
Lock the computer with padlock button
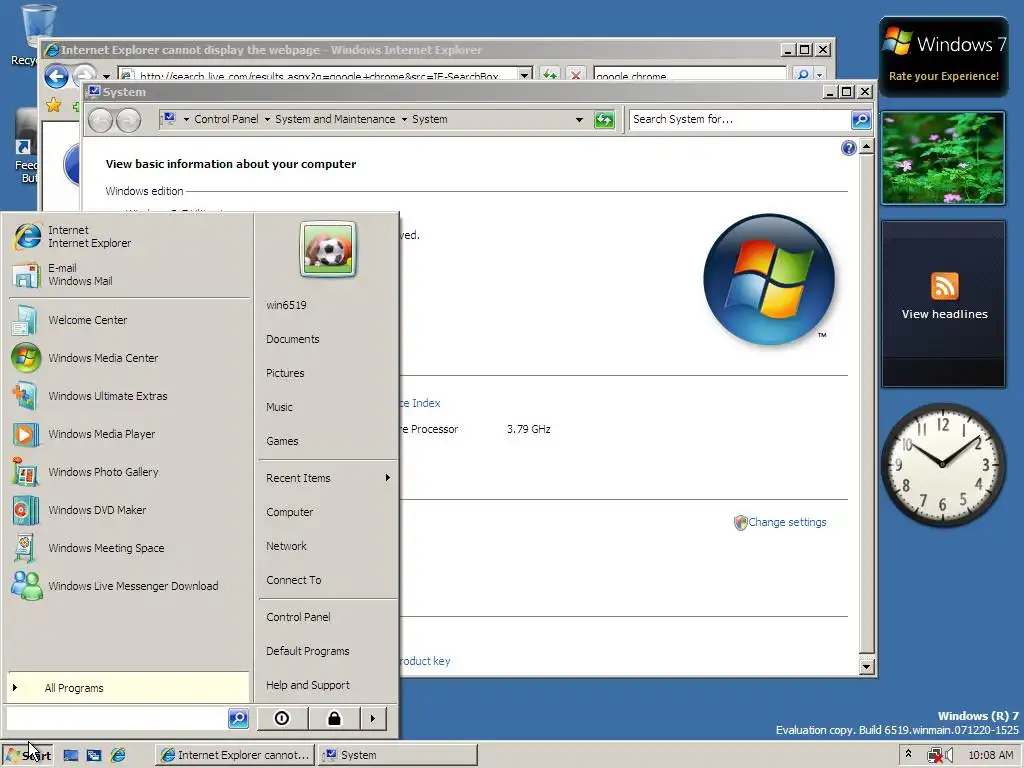point(334,718)
